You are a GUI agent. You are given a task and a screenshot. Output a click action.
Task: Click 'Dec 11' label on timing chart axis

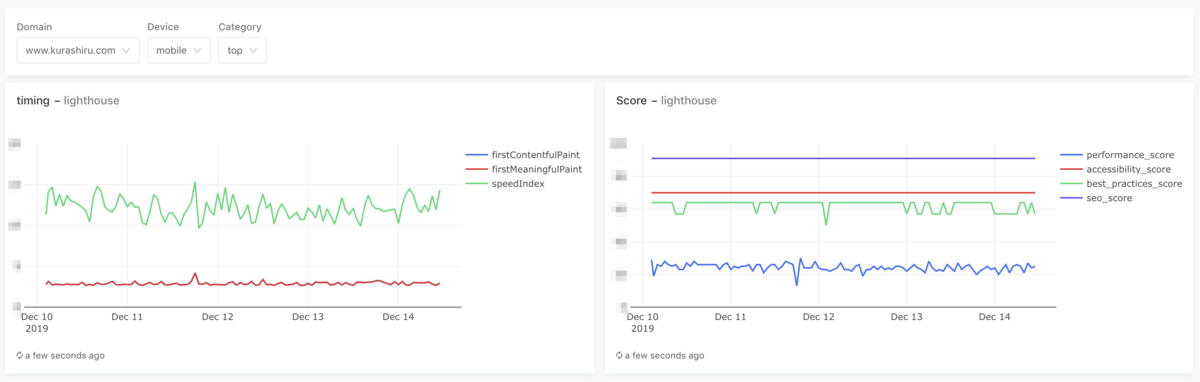point(127,317)
